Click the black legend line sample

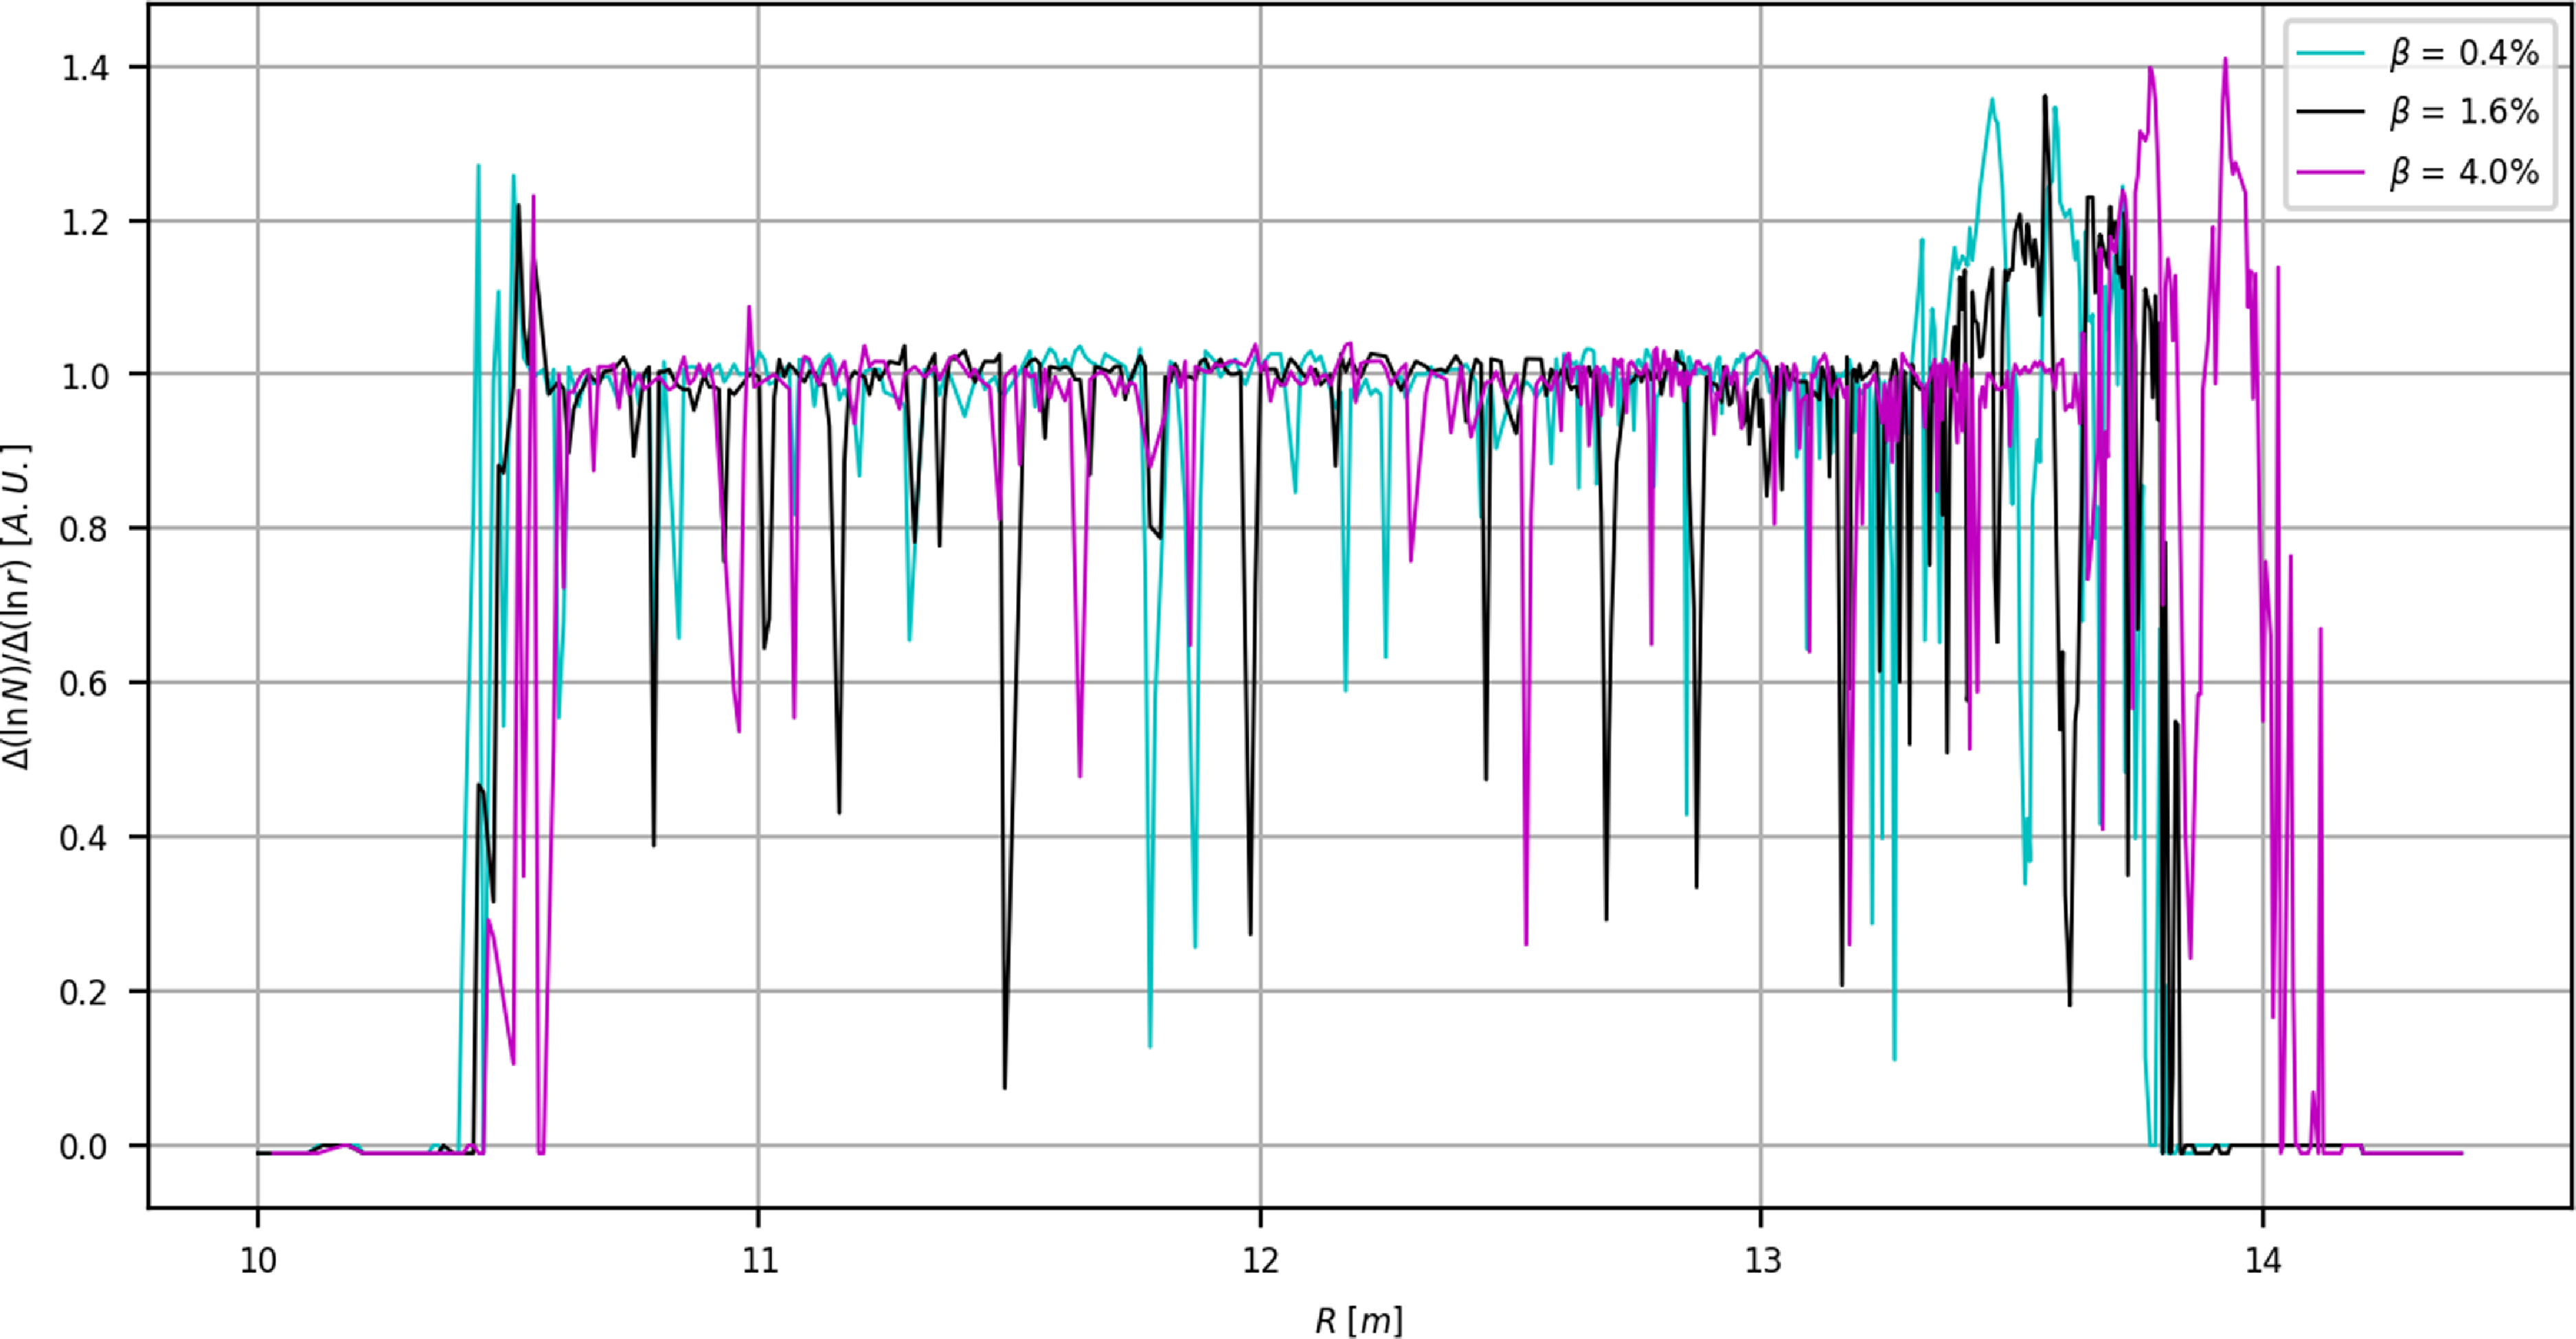click(x=2331, y=111)
